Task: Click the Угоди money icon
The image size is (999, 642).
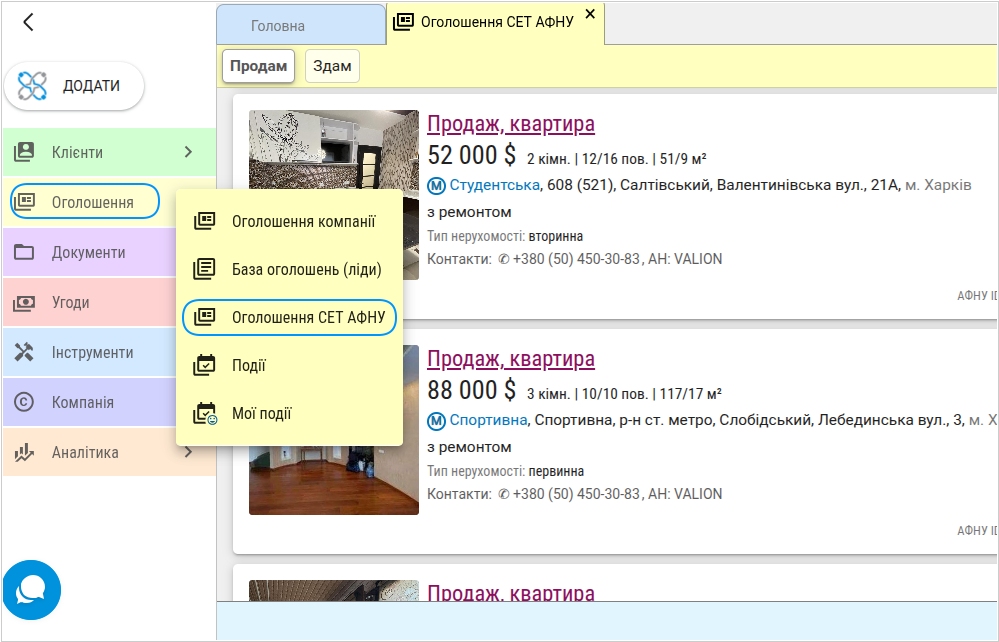Action: (x=24, y=302)
